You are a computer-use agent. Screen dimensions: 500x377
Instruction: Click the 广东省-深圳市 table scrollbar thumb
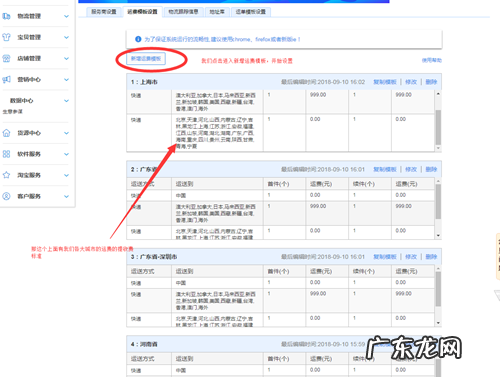[x=438, y=289]
